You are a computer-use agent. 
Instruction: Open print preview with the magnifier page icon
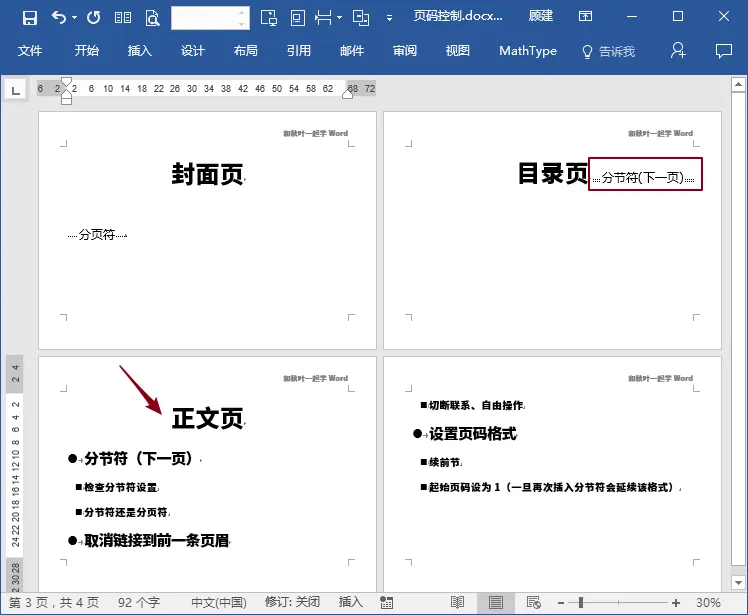click(152, 18)
